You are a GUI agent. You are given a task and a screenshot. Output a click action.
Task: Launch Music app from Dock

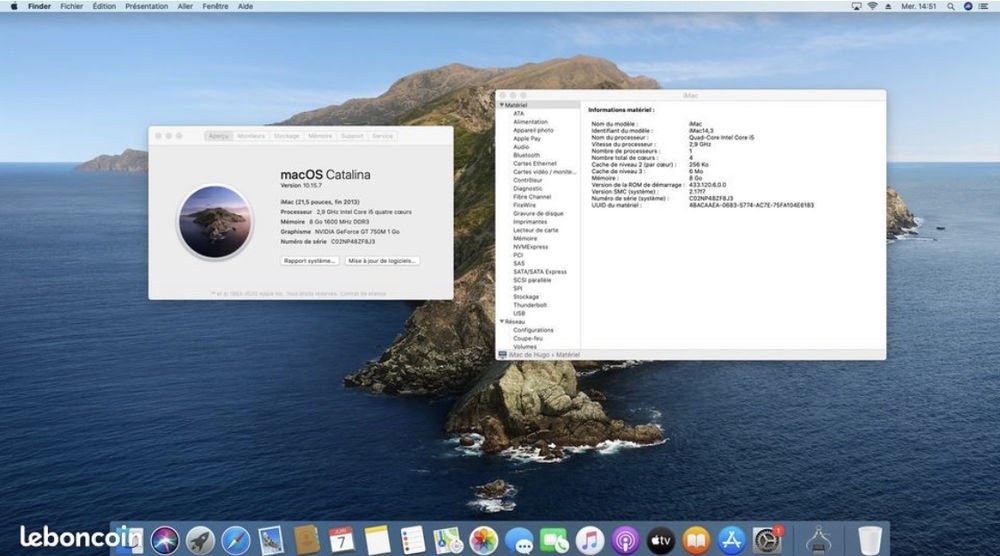pyautogui.click(x=590, y=541)
